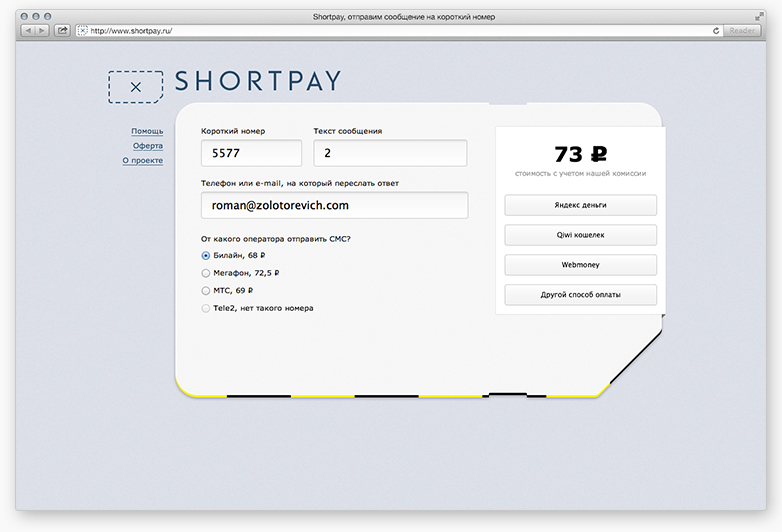Viewport: 782px width, 532px height.
Task: Click the Текст сообщения label
Action: click(x=348, y=131)
